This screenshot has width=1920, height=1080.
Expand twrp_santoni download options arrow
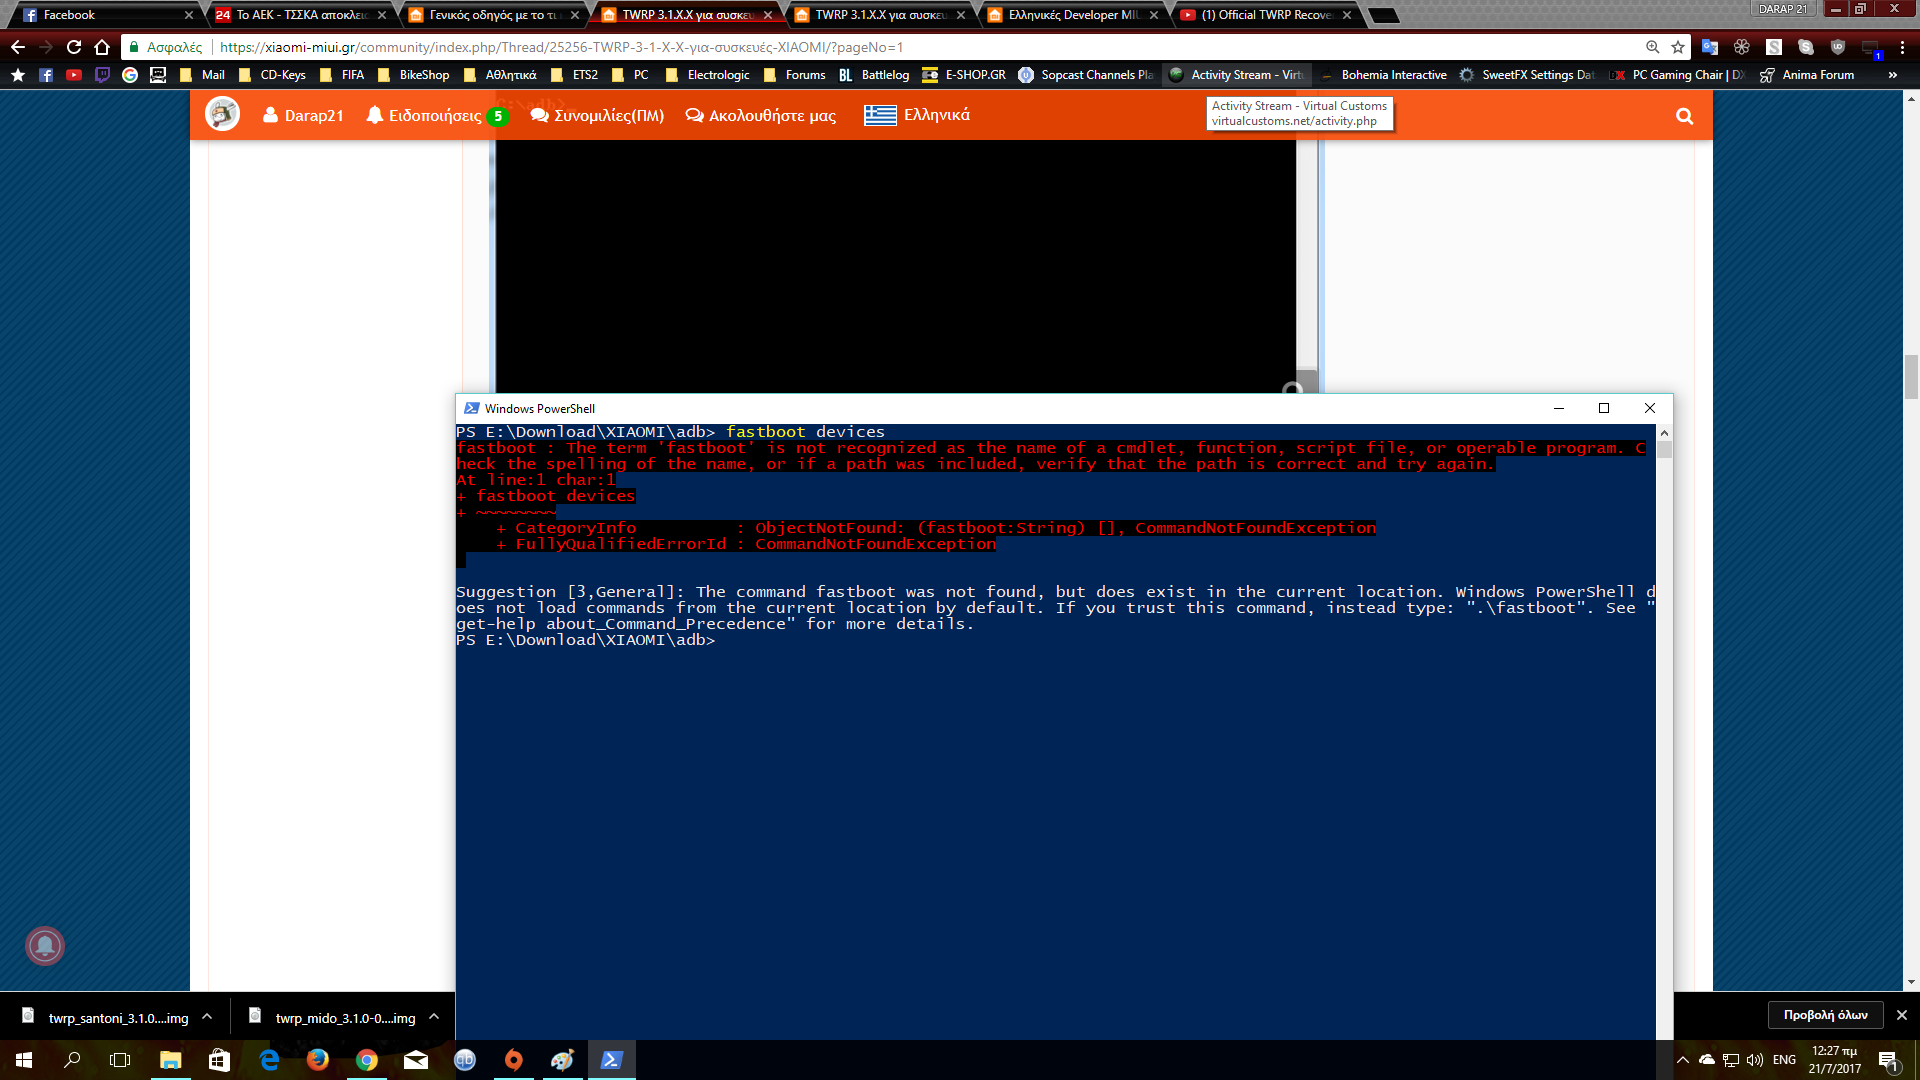click(x=207, y=1017)
